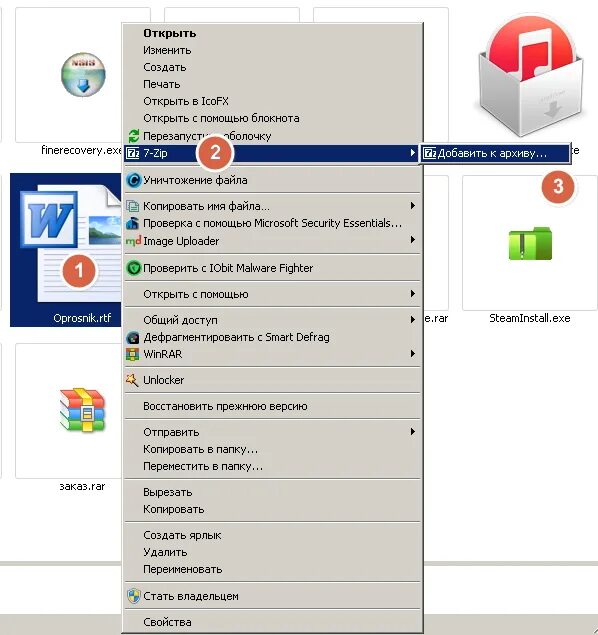Click the заказ.rar file name
Screen dimensions: 598x635
point(82,486)
